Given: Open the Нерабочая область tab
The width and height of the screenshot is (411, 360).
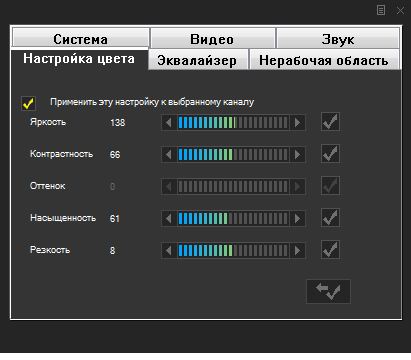Looking at the screenshot, I should [324, 59].
